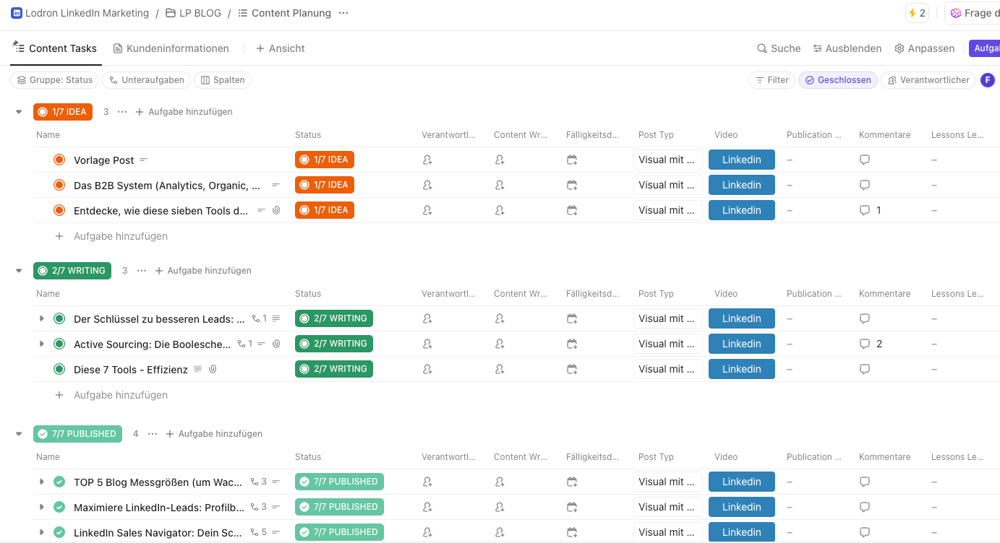Image resolution: width=1000 pixels, height=543 pixels.
Task: Expand subtasks of Der Schlüssel zu besseren Leads
Action: 41,318
